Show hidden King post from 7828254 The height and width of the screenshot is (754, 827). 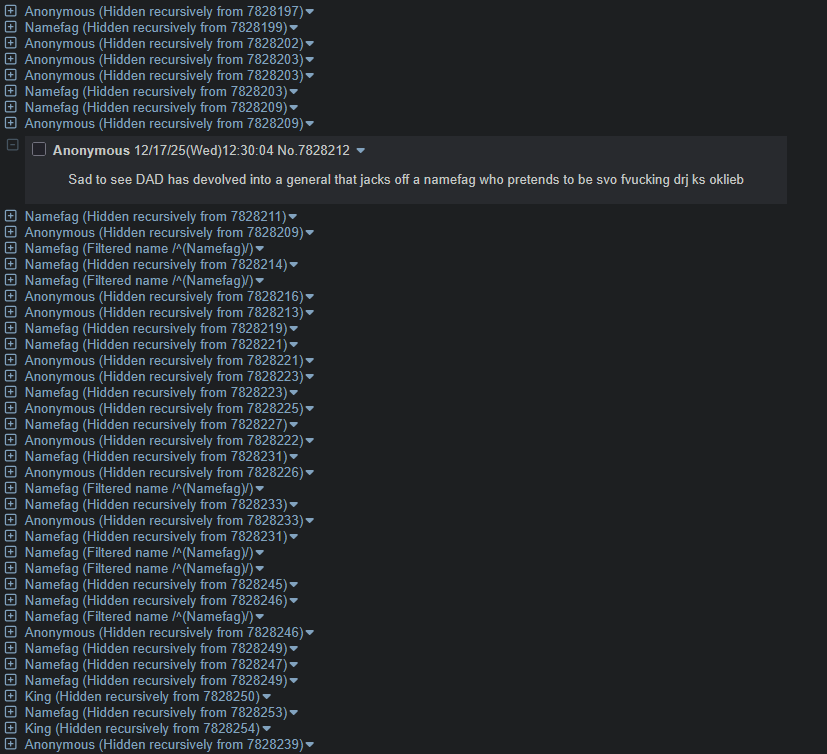[11, 728]
